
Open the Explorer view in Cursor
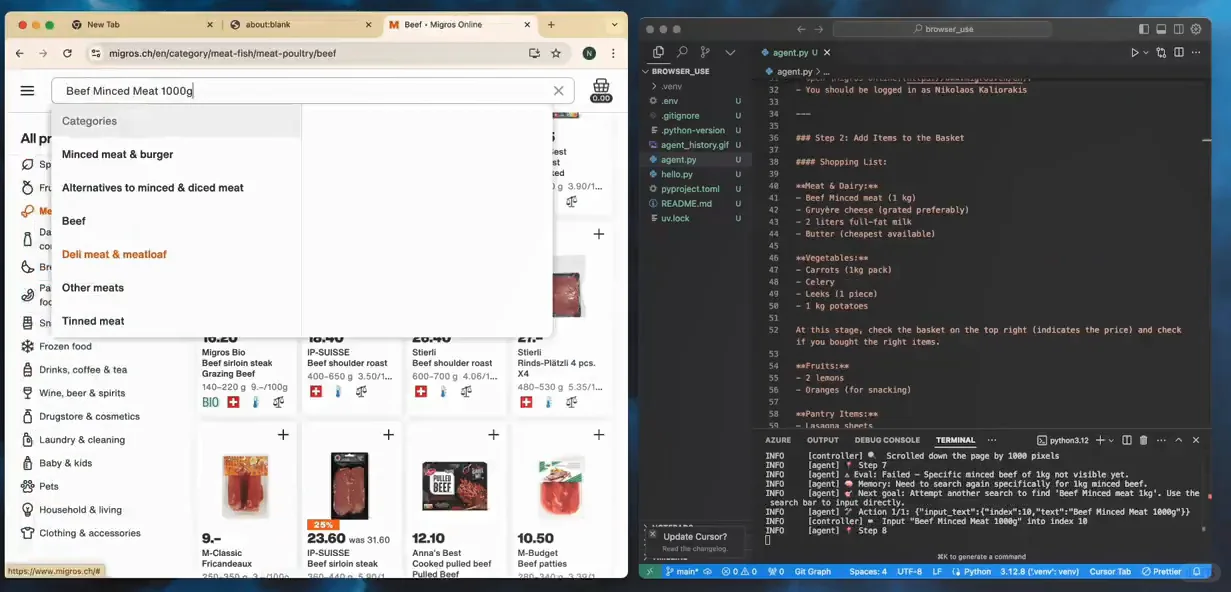[x=658, y=52]
